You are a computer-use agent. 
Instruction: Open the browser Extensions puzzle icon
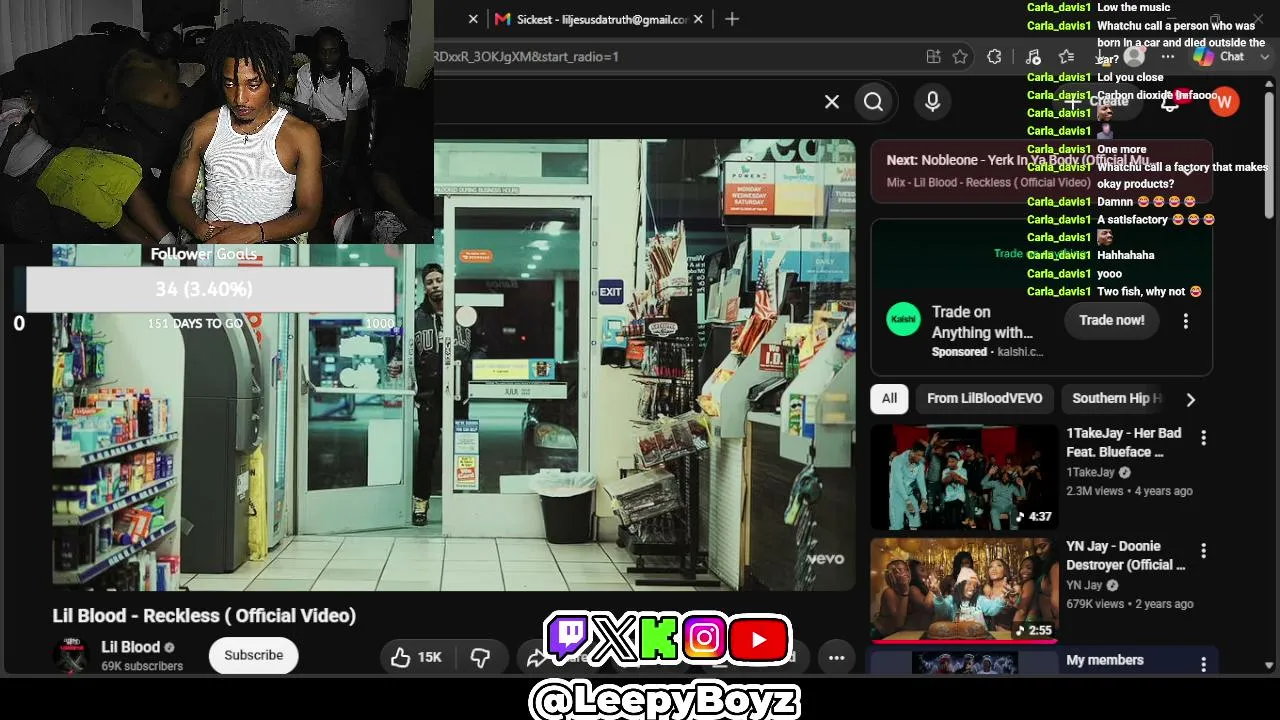[x=994, y=57]
